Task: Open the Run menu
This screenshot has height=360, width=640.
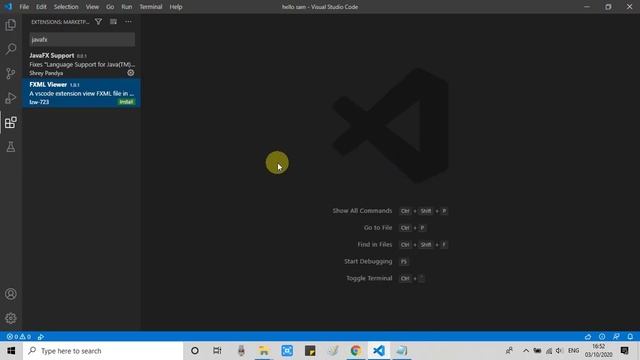Action: [127, 7]
